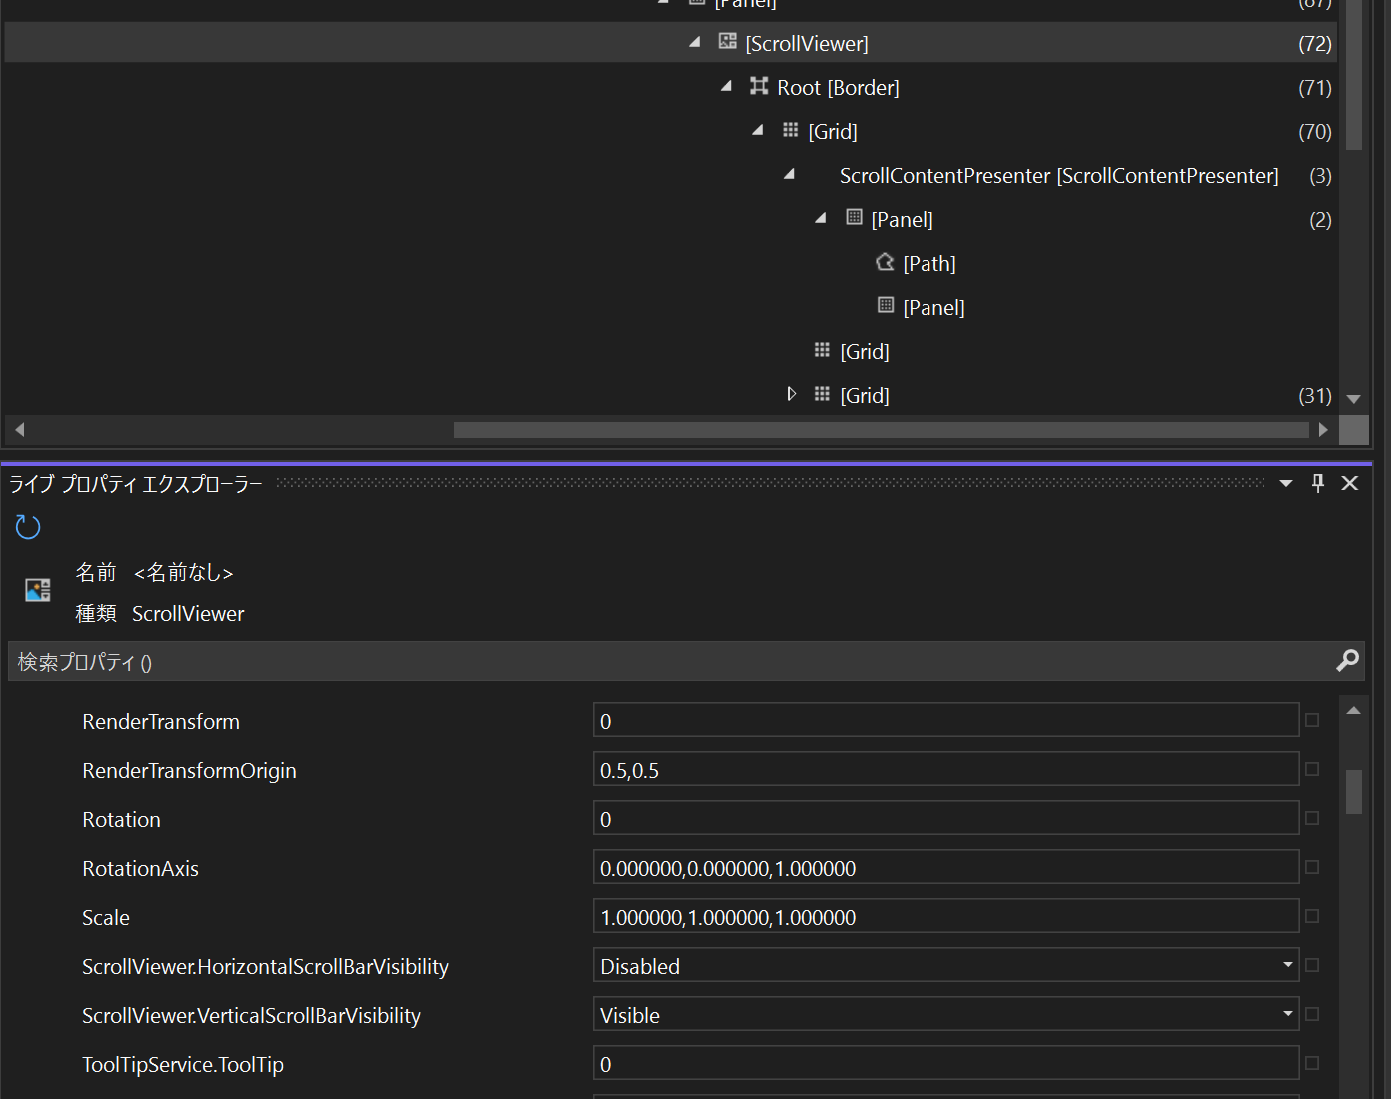The width and height of the screenshot is (1391, 1099).
Task: Click the Scale value field
Action: pos(946,916)
